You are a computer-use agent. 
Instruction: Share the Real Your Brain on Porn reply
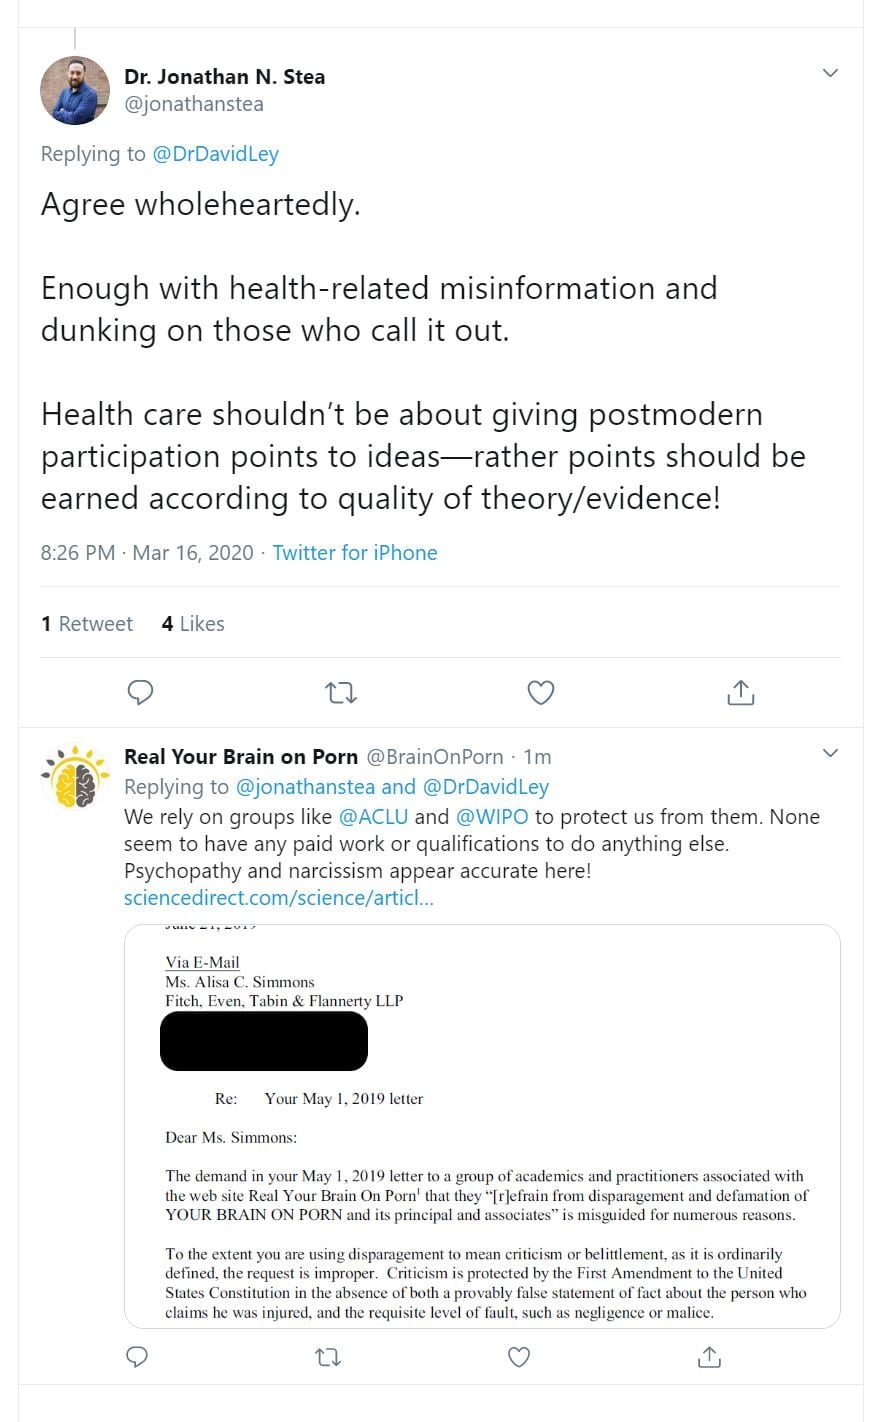pos(708,1356)
